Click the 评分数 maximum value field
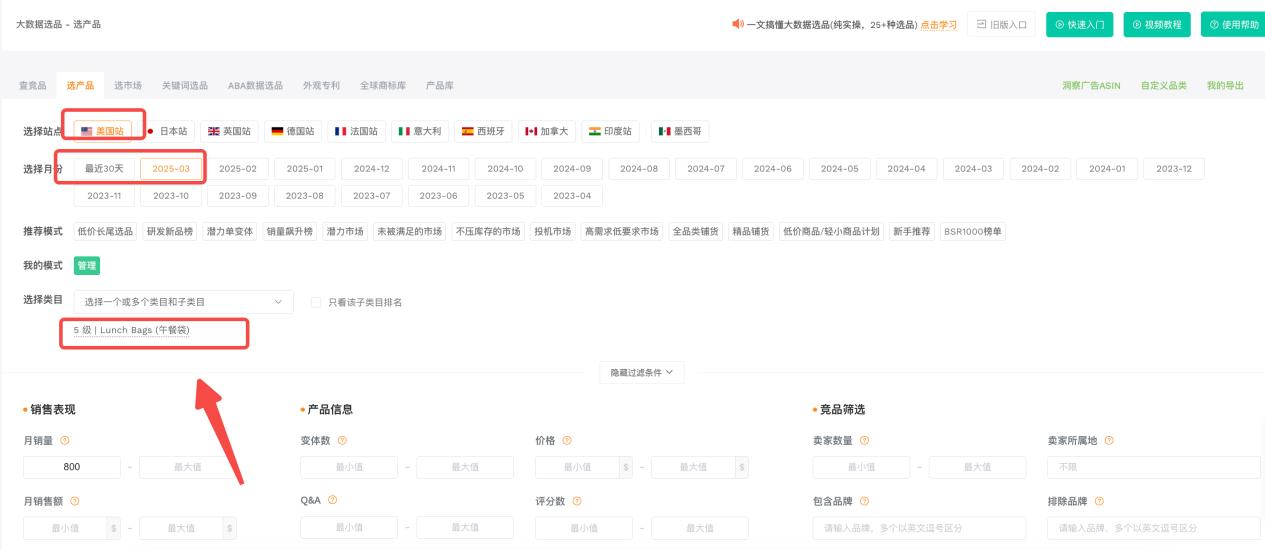The image size is (1265, 550). (x=700, y=528)
